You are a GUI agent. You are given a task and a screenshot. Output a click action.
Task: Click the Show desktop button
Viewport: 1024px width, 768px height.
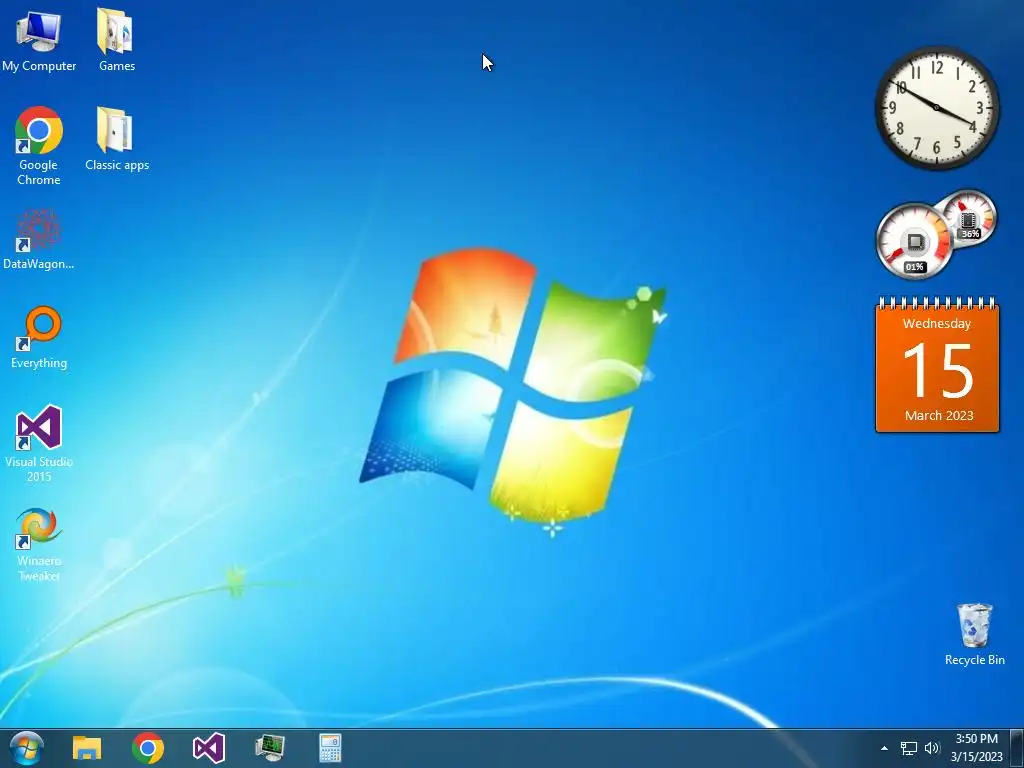(1016, 748)
